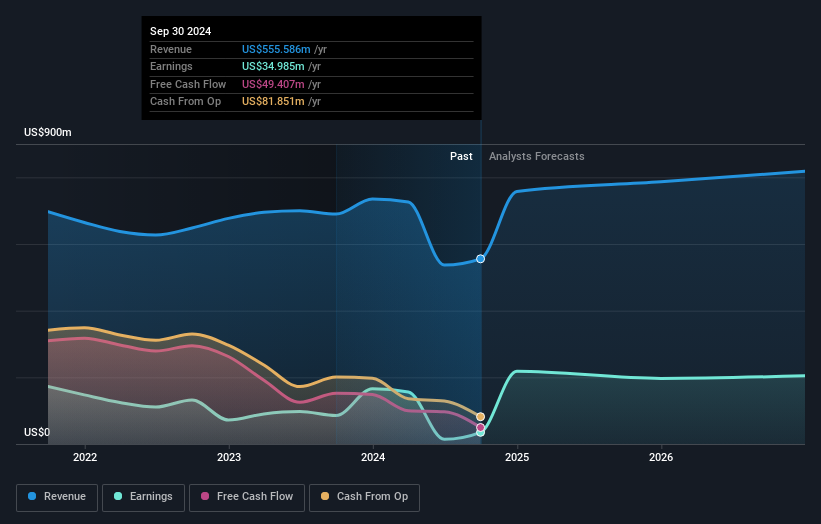Screen dimensions: 821x524
Task: Toggle the Revenue legend button
Action: click(57, 497)
